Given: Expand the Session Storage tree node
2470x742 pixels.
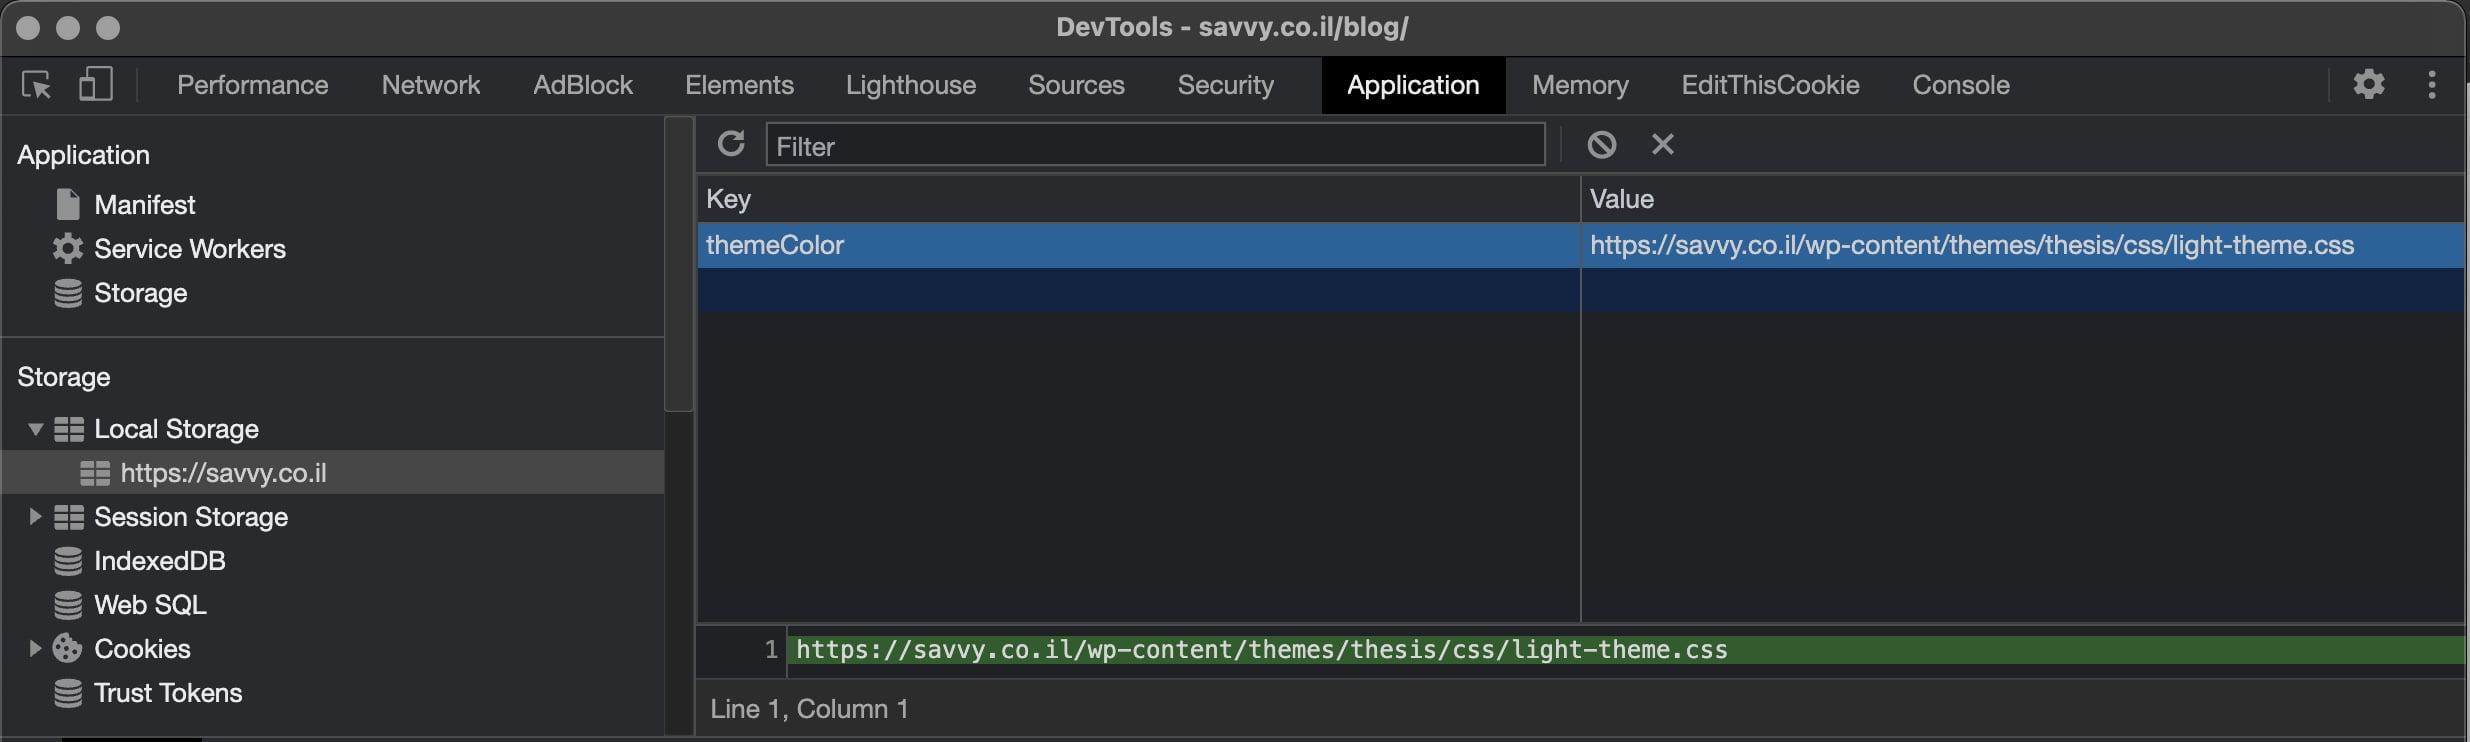Looking at the screenshot, I should [x=35, y=517].
